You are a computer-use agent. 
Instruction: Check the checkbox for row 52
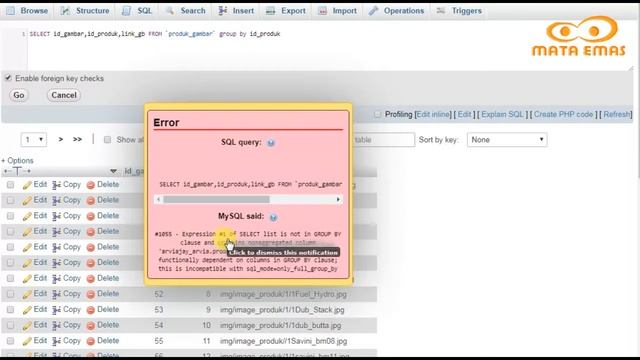pyautogui.click(x=10, y=294)
